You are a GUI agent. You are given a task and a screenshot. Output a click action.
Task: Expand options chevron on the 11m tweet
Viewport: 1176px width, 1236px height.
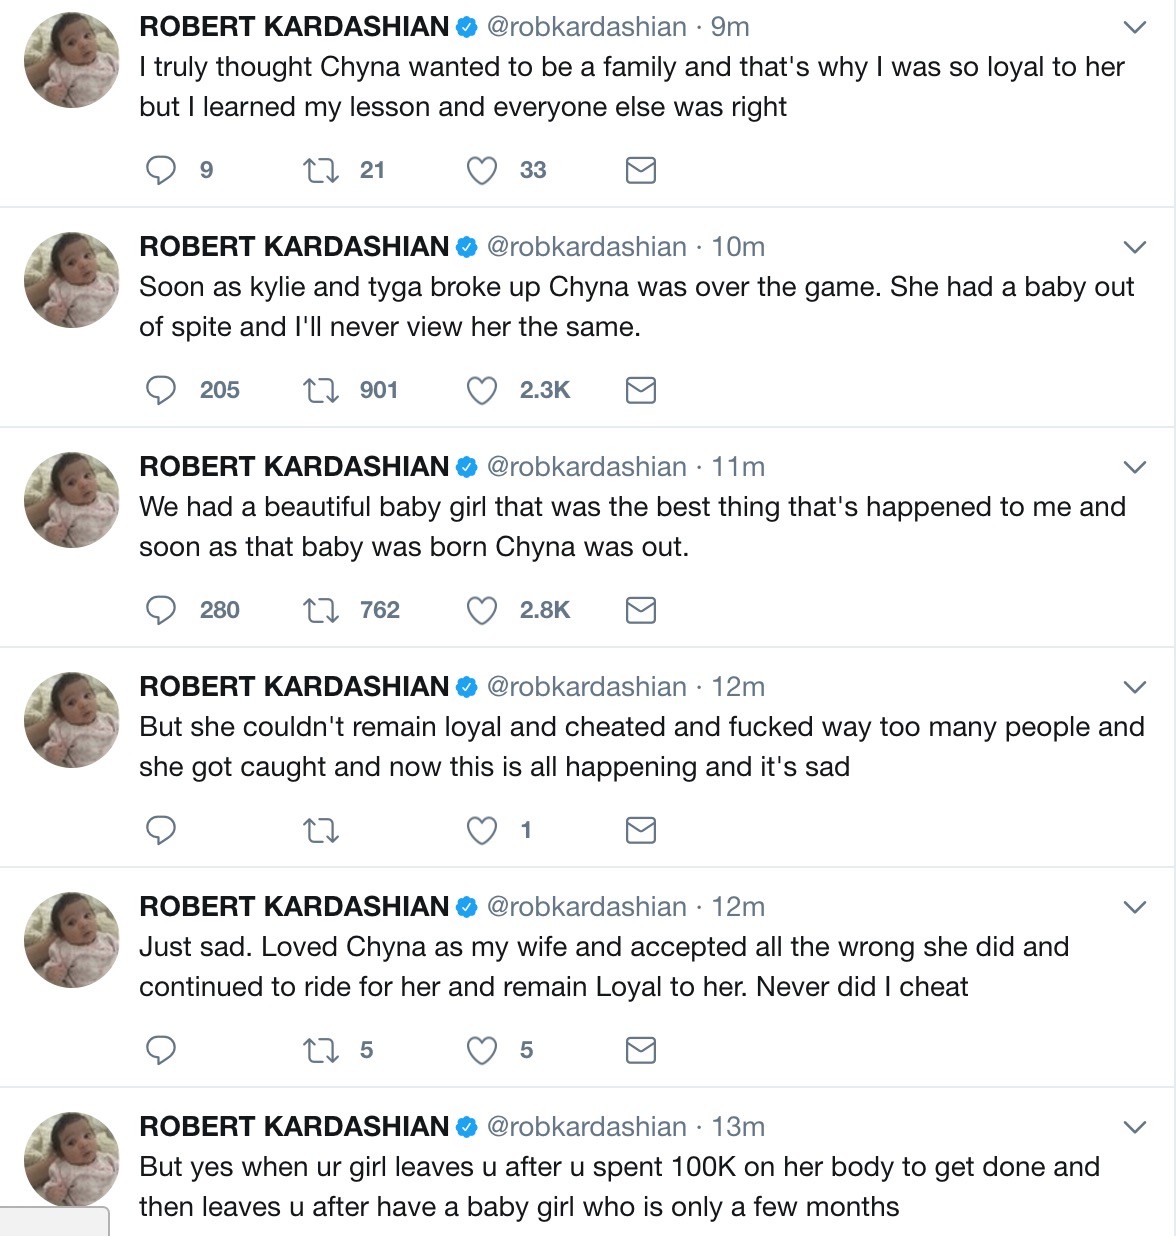coord(1134,467)
